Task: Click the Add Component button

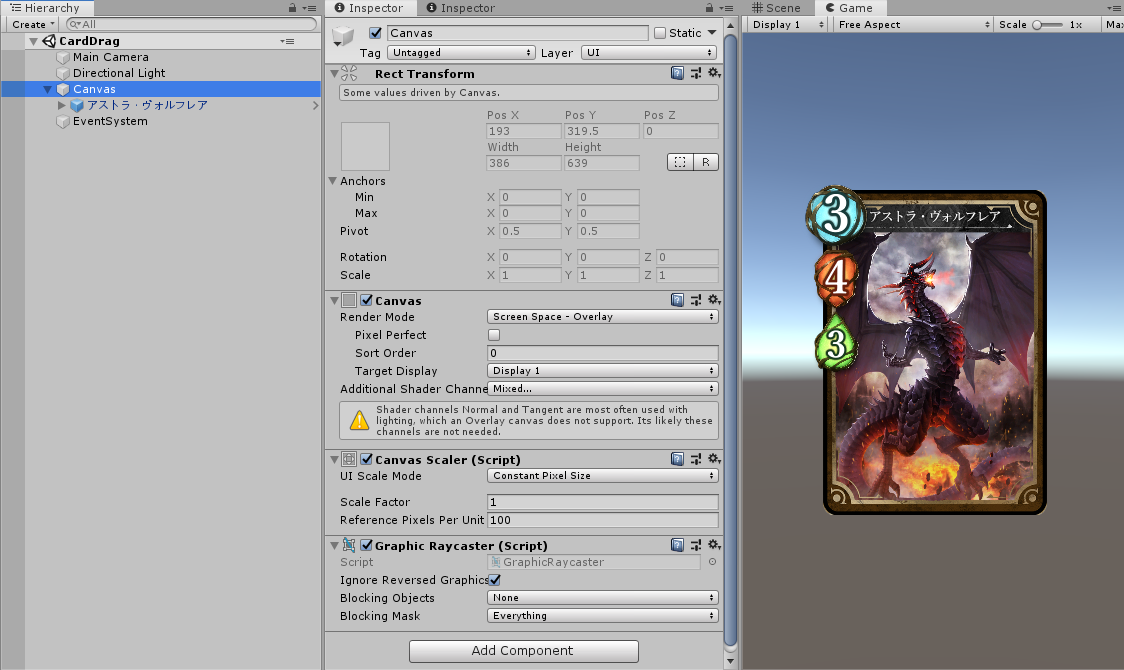Action: (523, 651)
